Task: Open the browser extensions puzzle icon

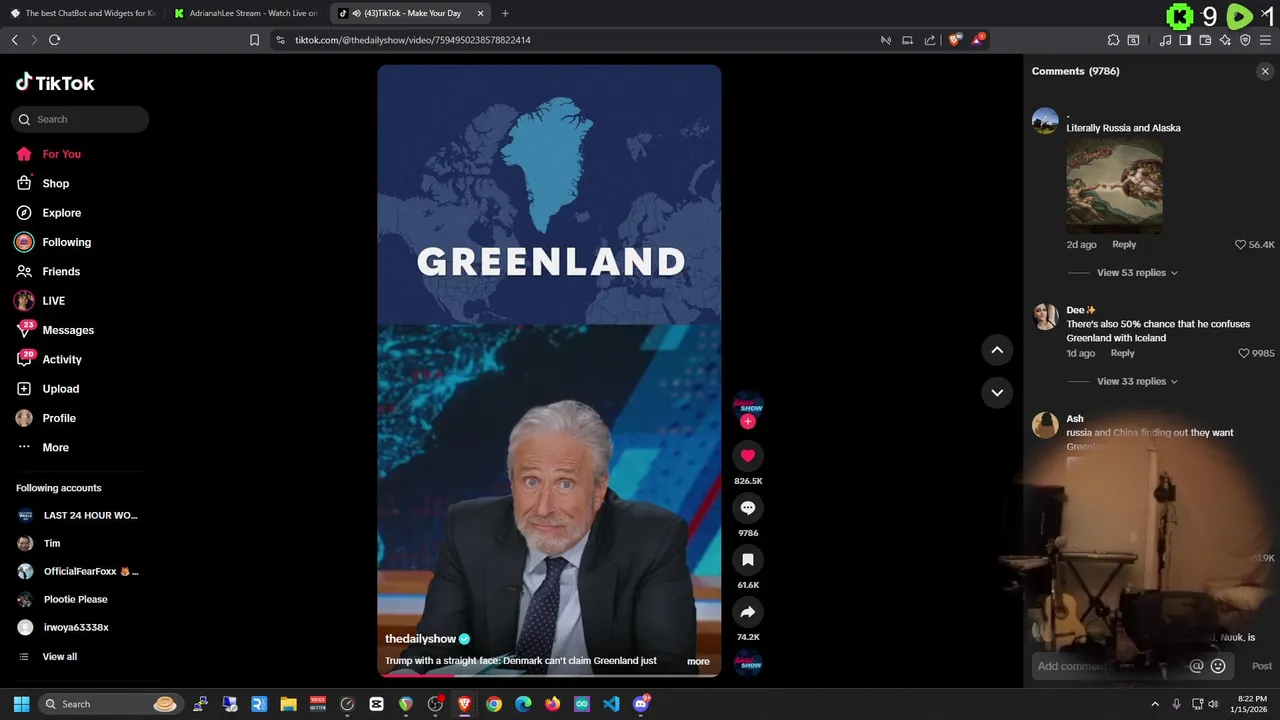Action: 1113,40
